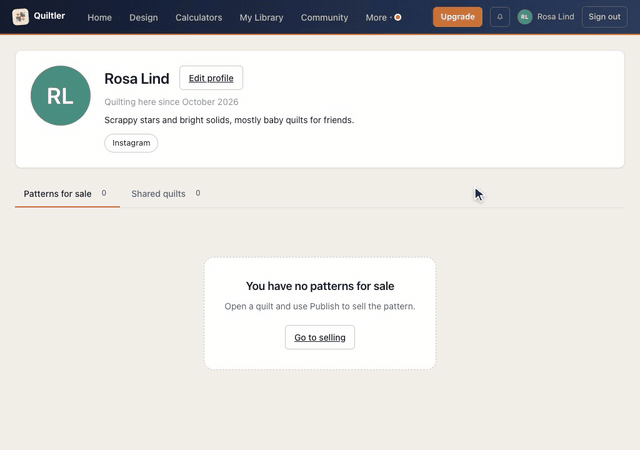
Task: Open Calculators in the navigation
Action: coord(199,18)
